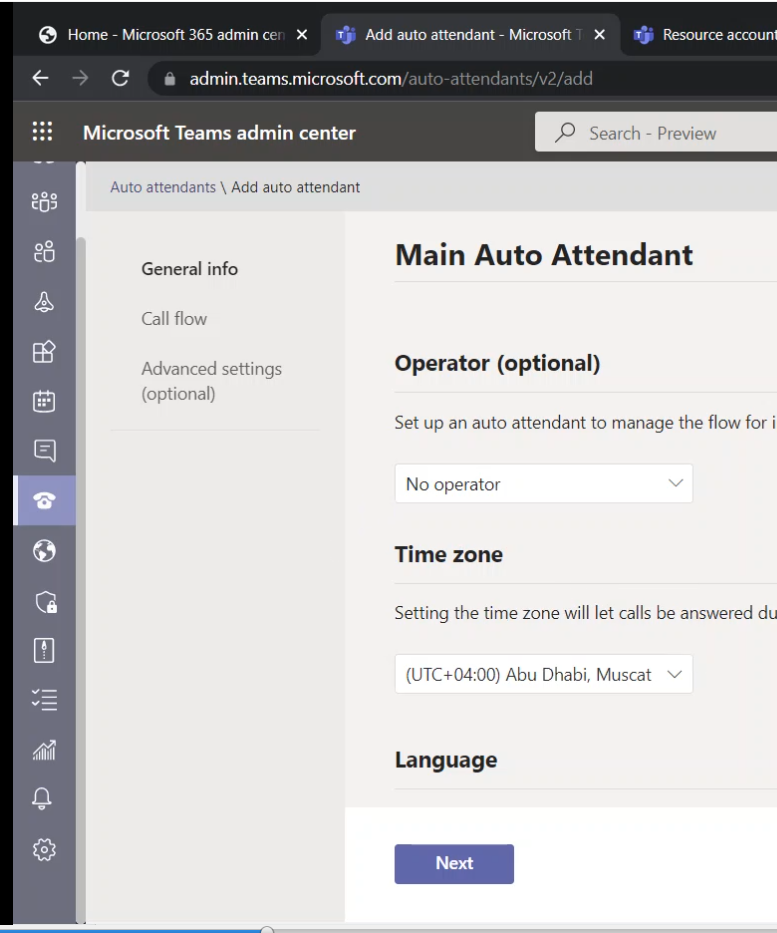Open Teams apps icon in sidebar
The width and height of the screenshot is (777, 933).
pyautogui.click(x=44, y=351)
